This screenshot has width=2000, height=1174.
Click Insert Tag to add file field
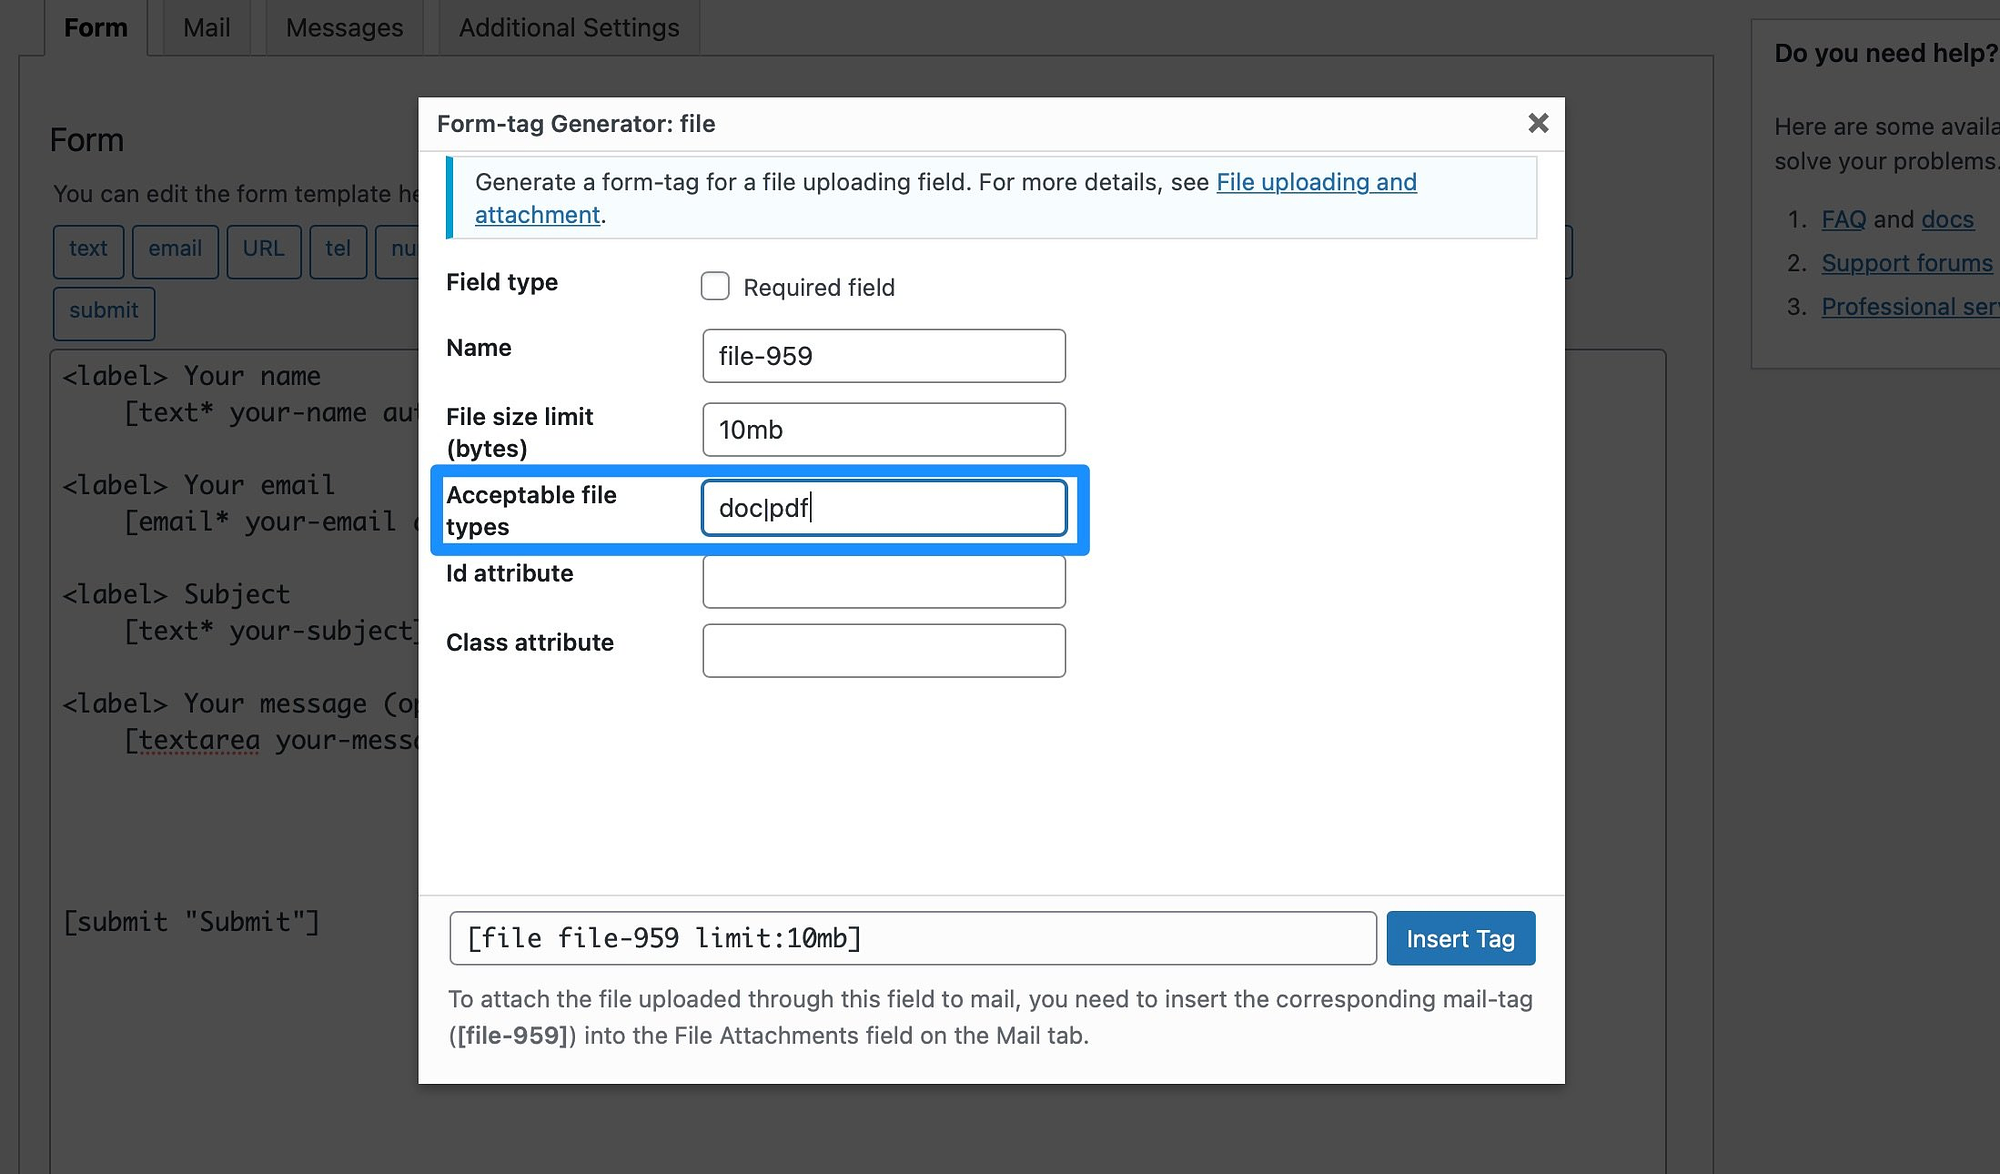tap(1461, 938)
